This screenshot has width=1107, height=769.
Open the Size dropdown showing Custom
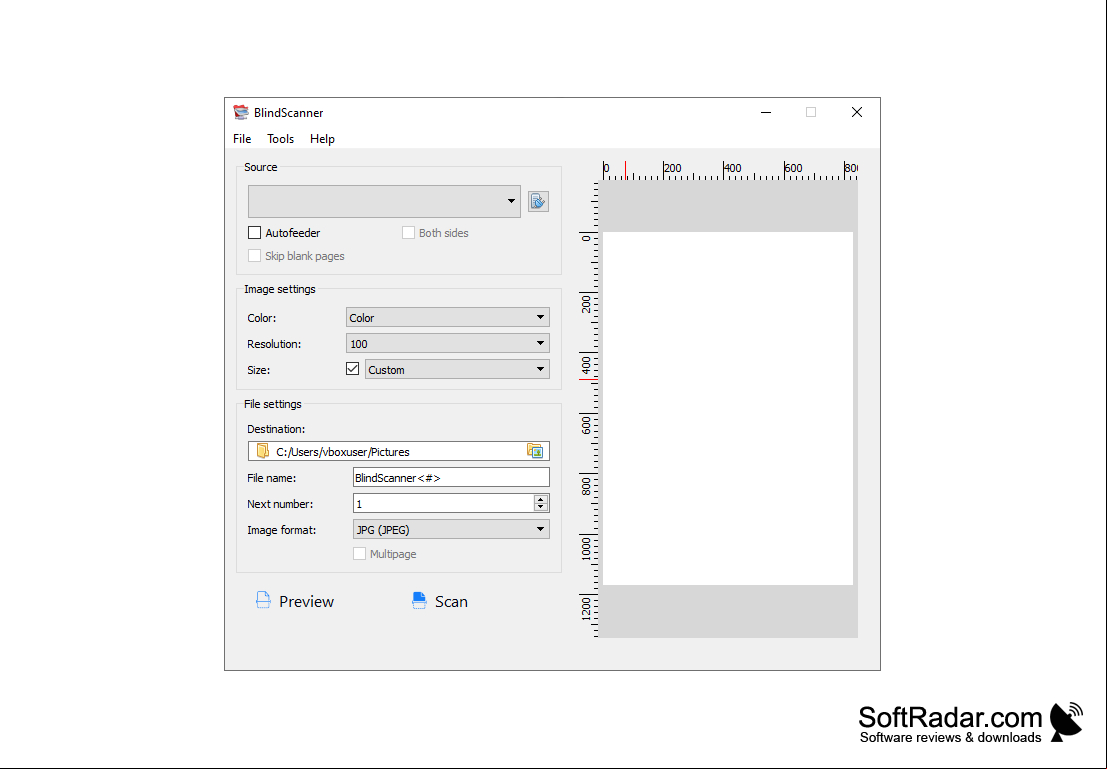pyautogui.click(x=457, y=369)
